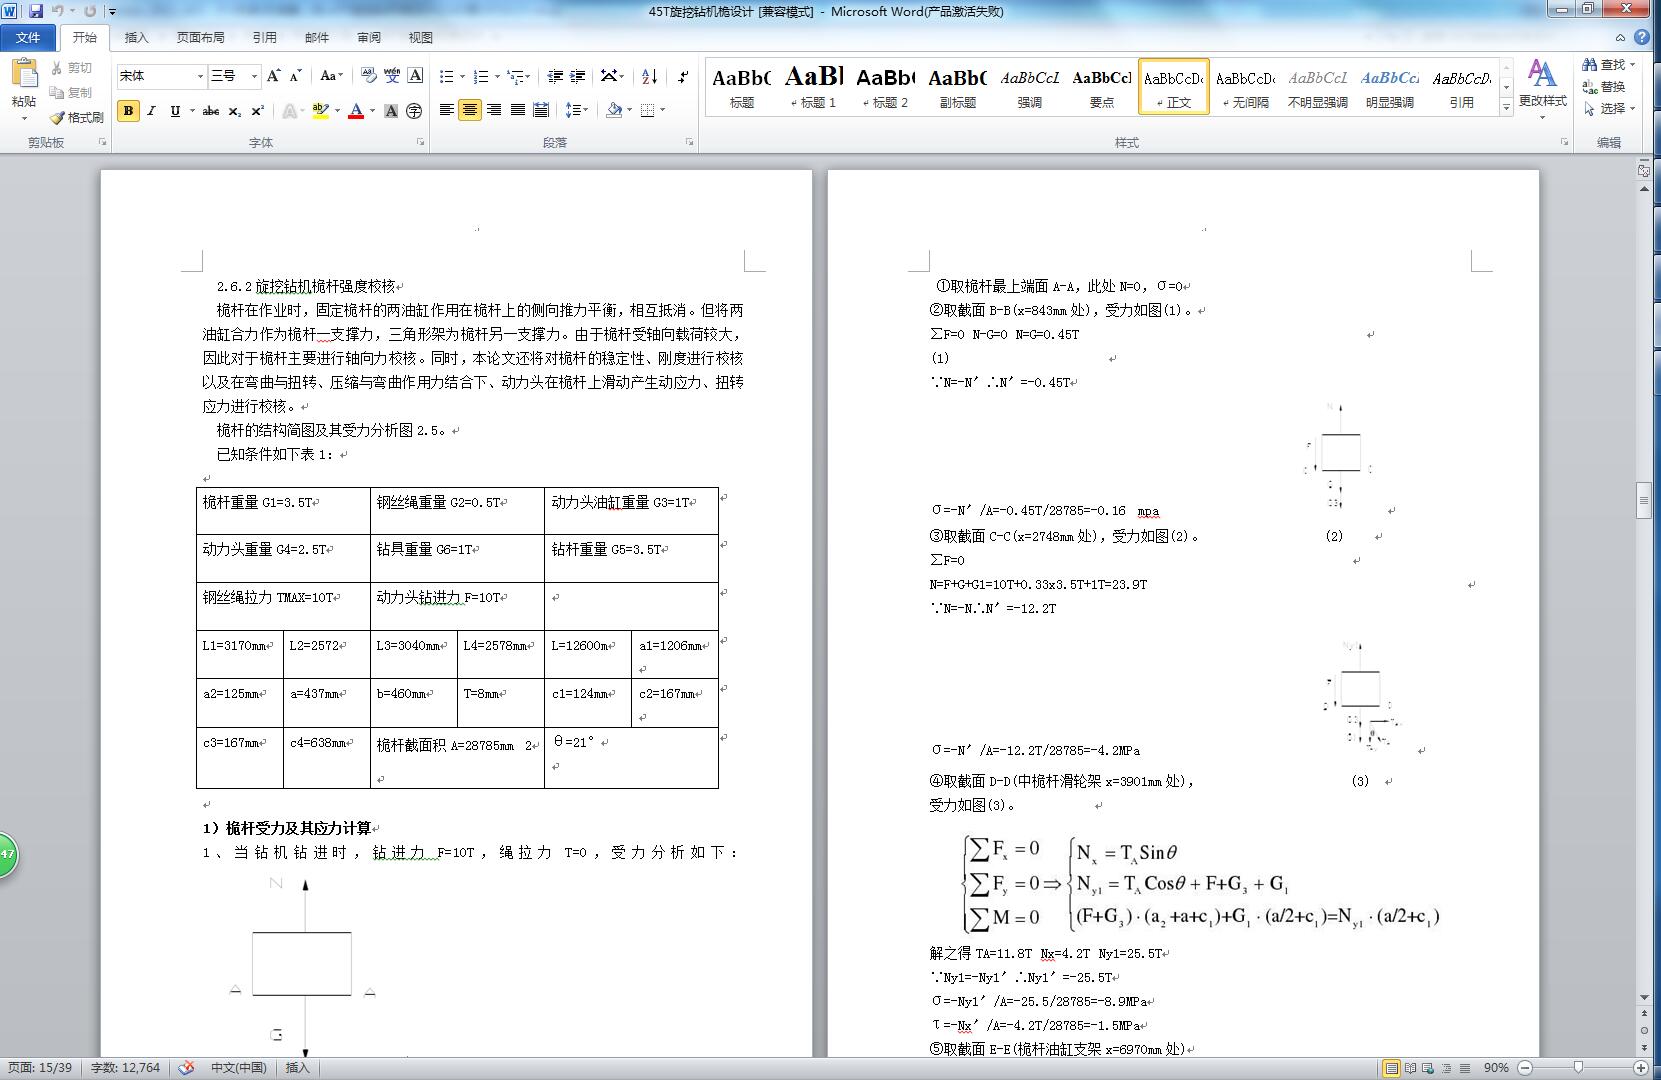Switch to the 审阅 (Review) tab
This screenshot has height=1080, width=1661.
point(368,37)
